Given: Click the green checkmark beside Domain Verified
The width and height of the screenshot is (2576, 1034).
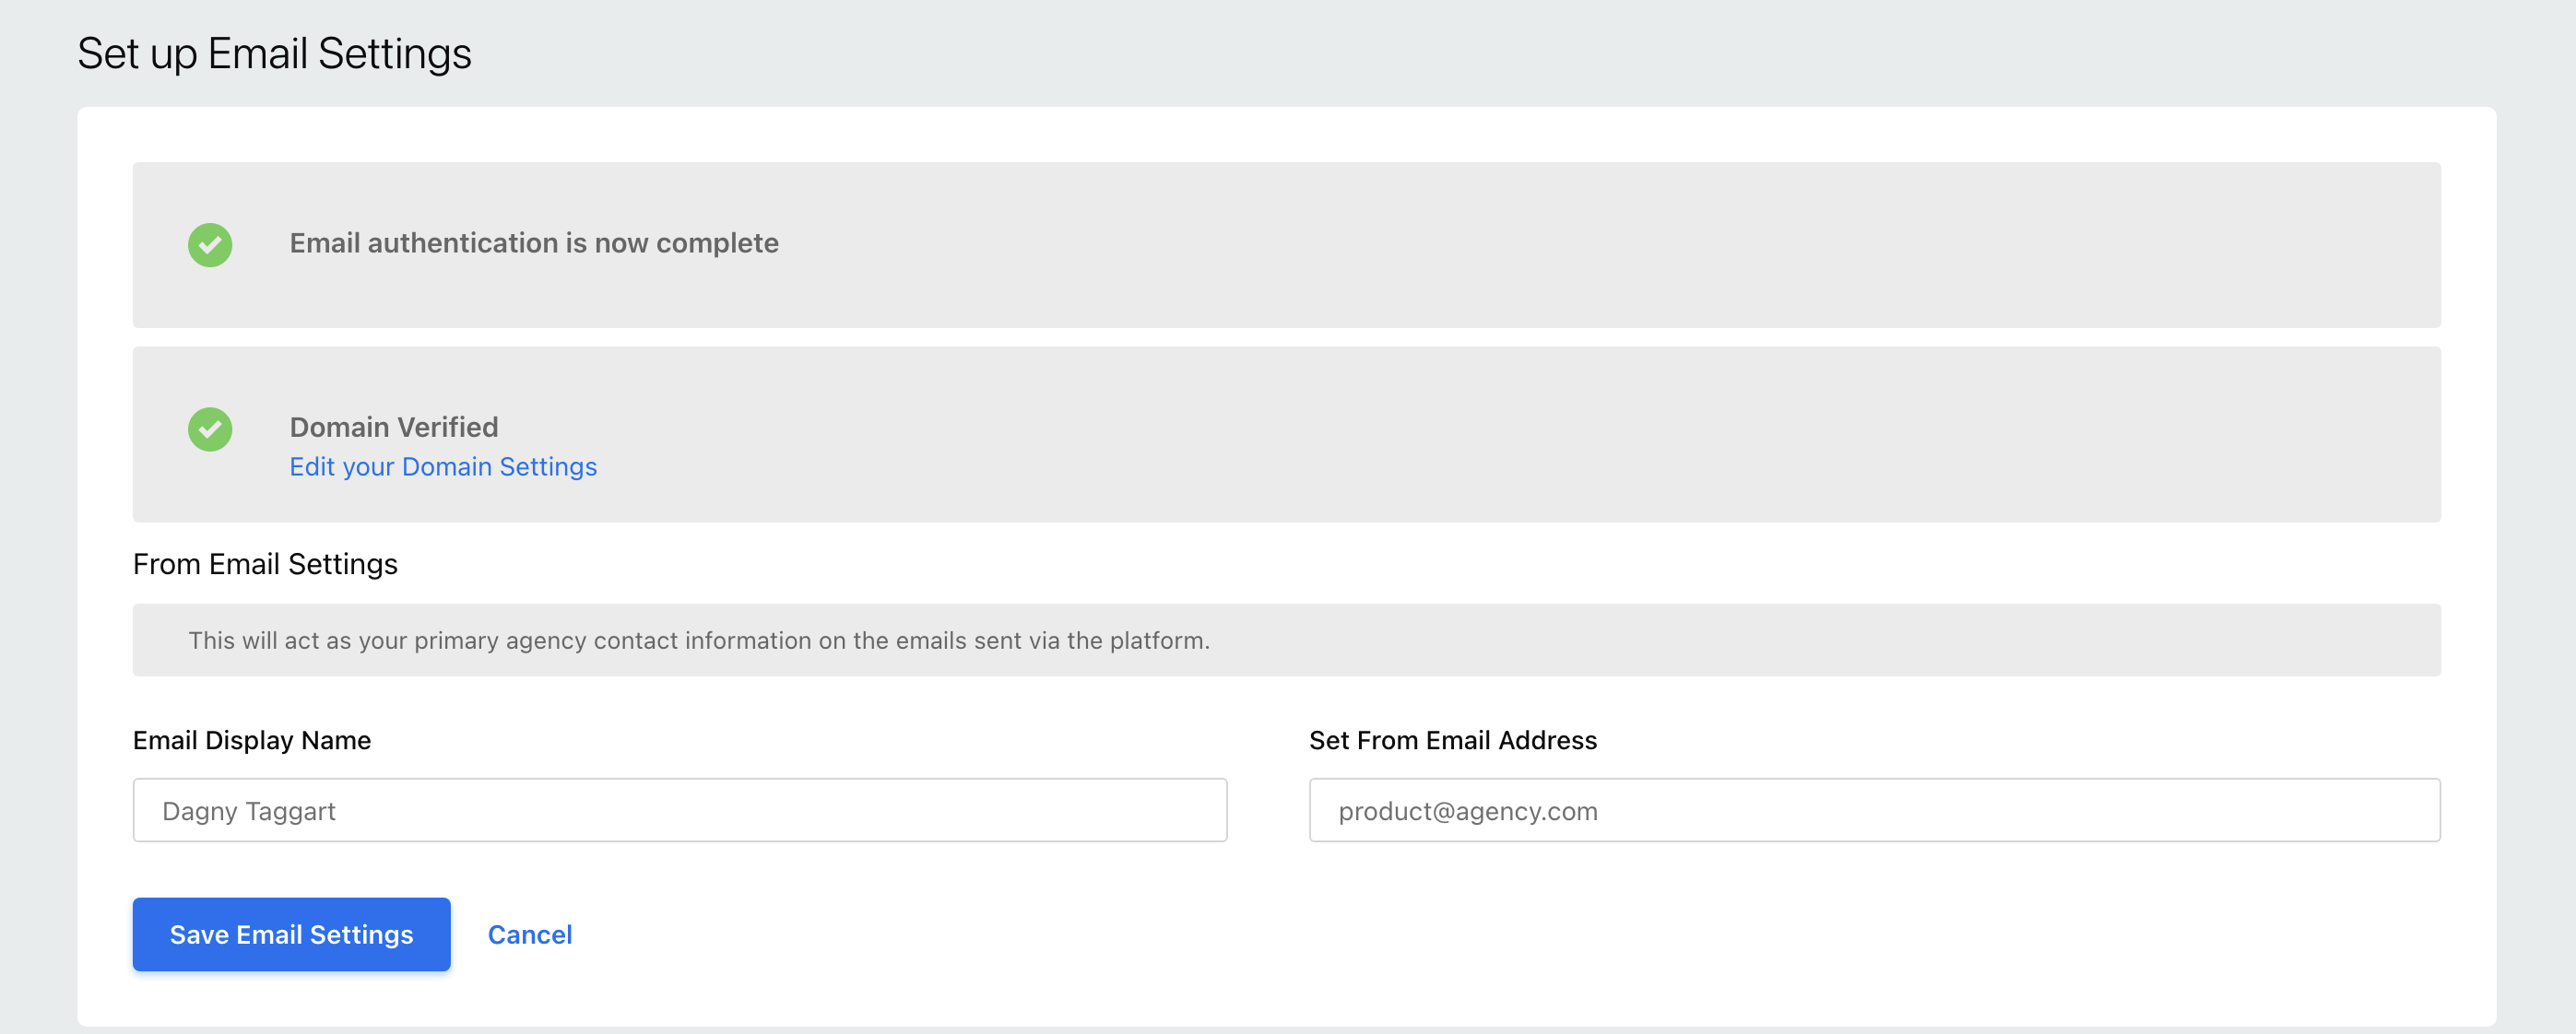Looking at the screenshot, I should 210,429.
